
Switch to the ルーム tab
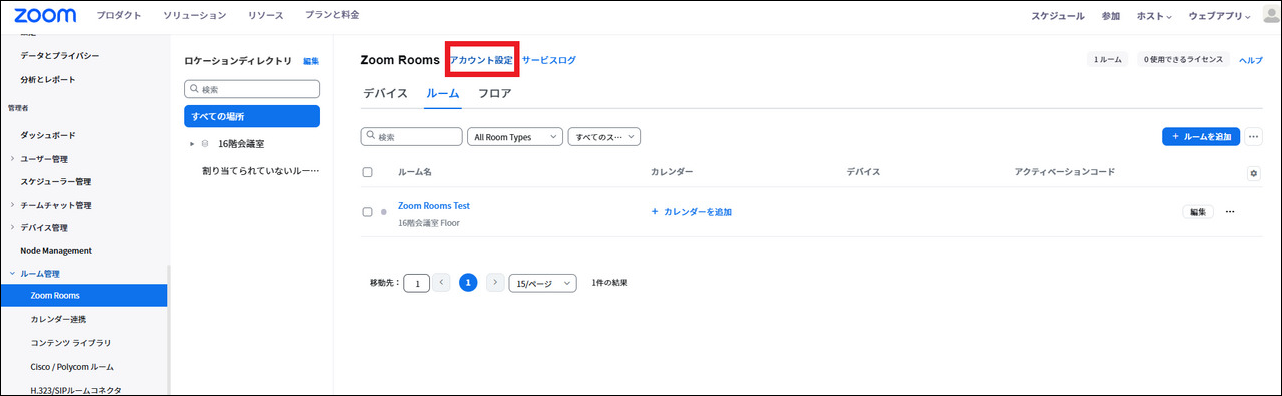coord(442,94)
